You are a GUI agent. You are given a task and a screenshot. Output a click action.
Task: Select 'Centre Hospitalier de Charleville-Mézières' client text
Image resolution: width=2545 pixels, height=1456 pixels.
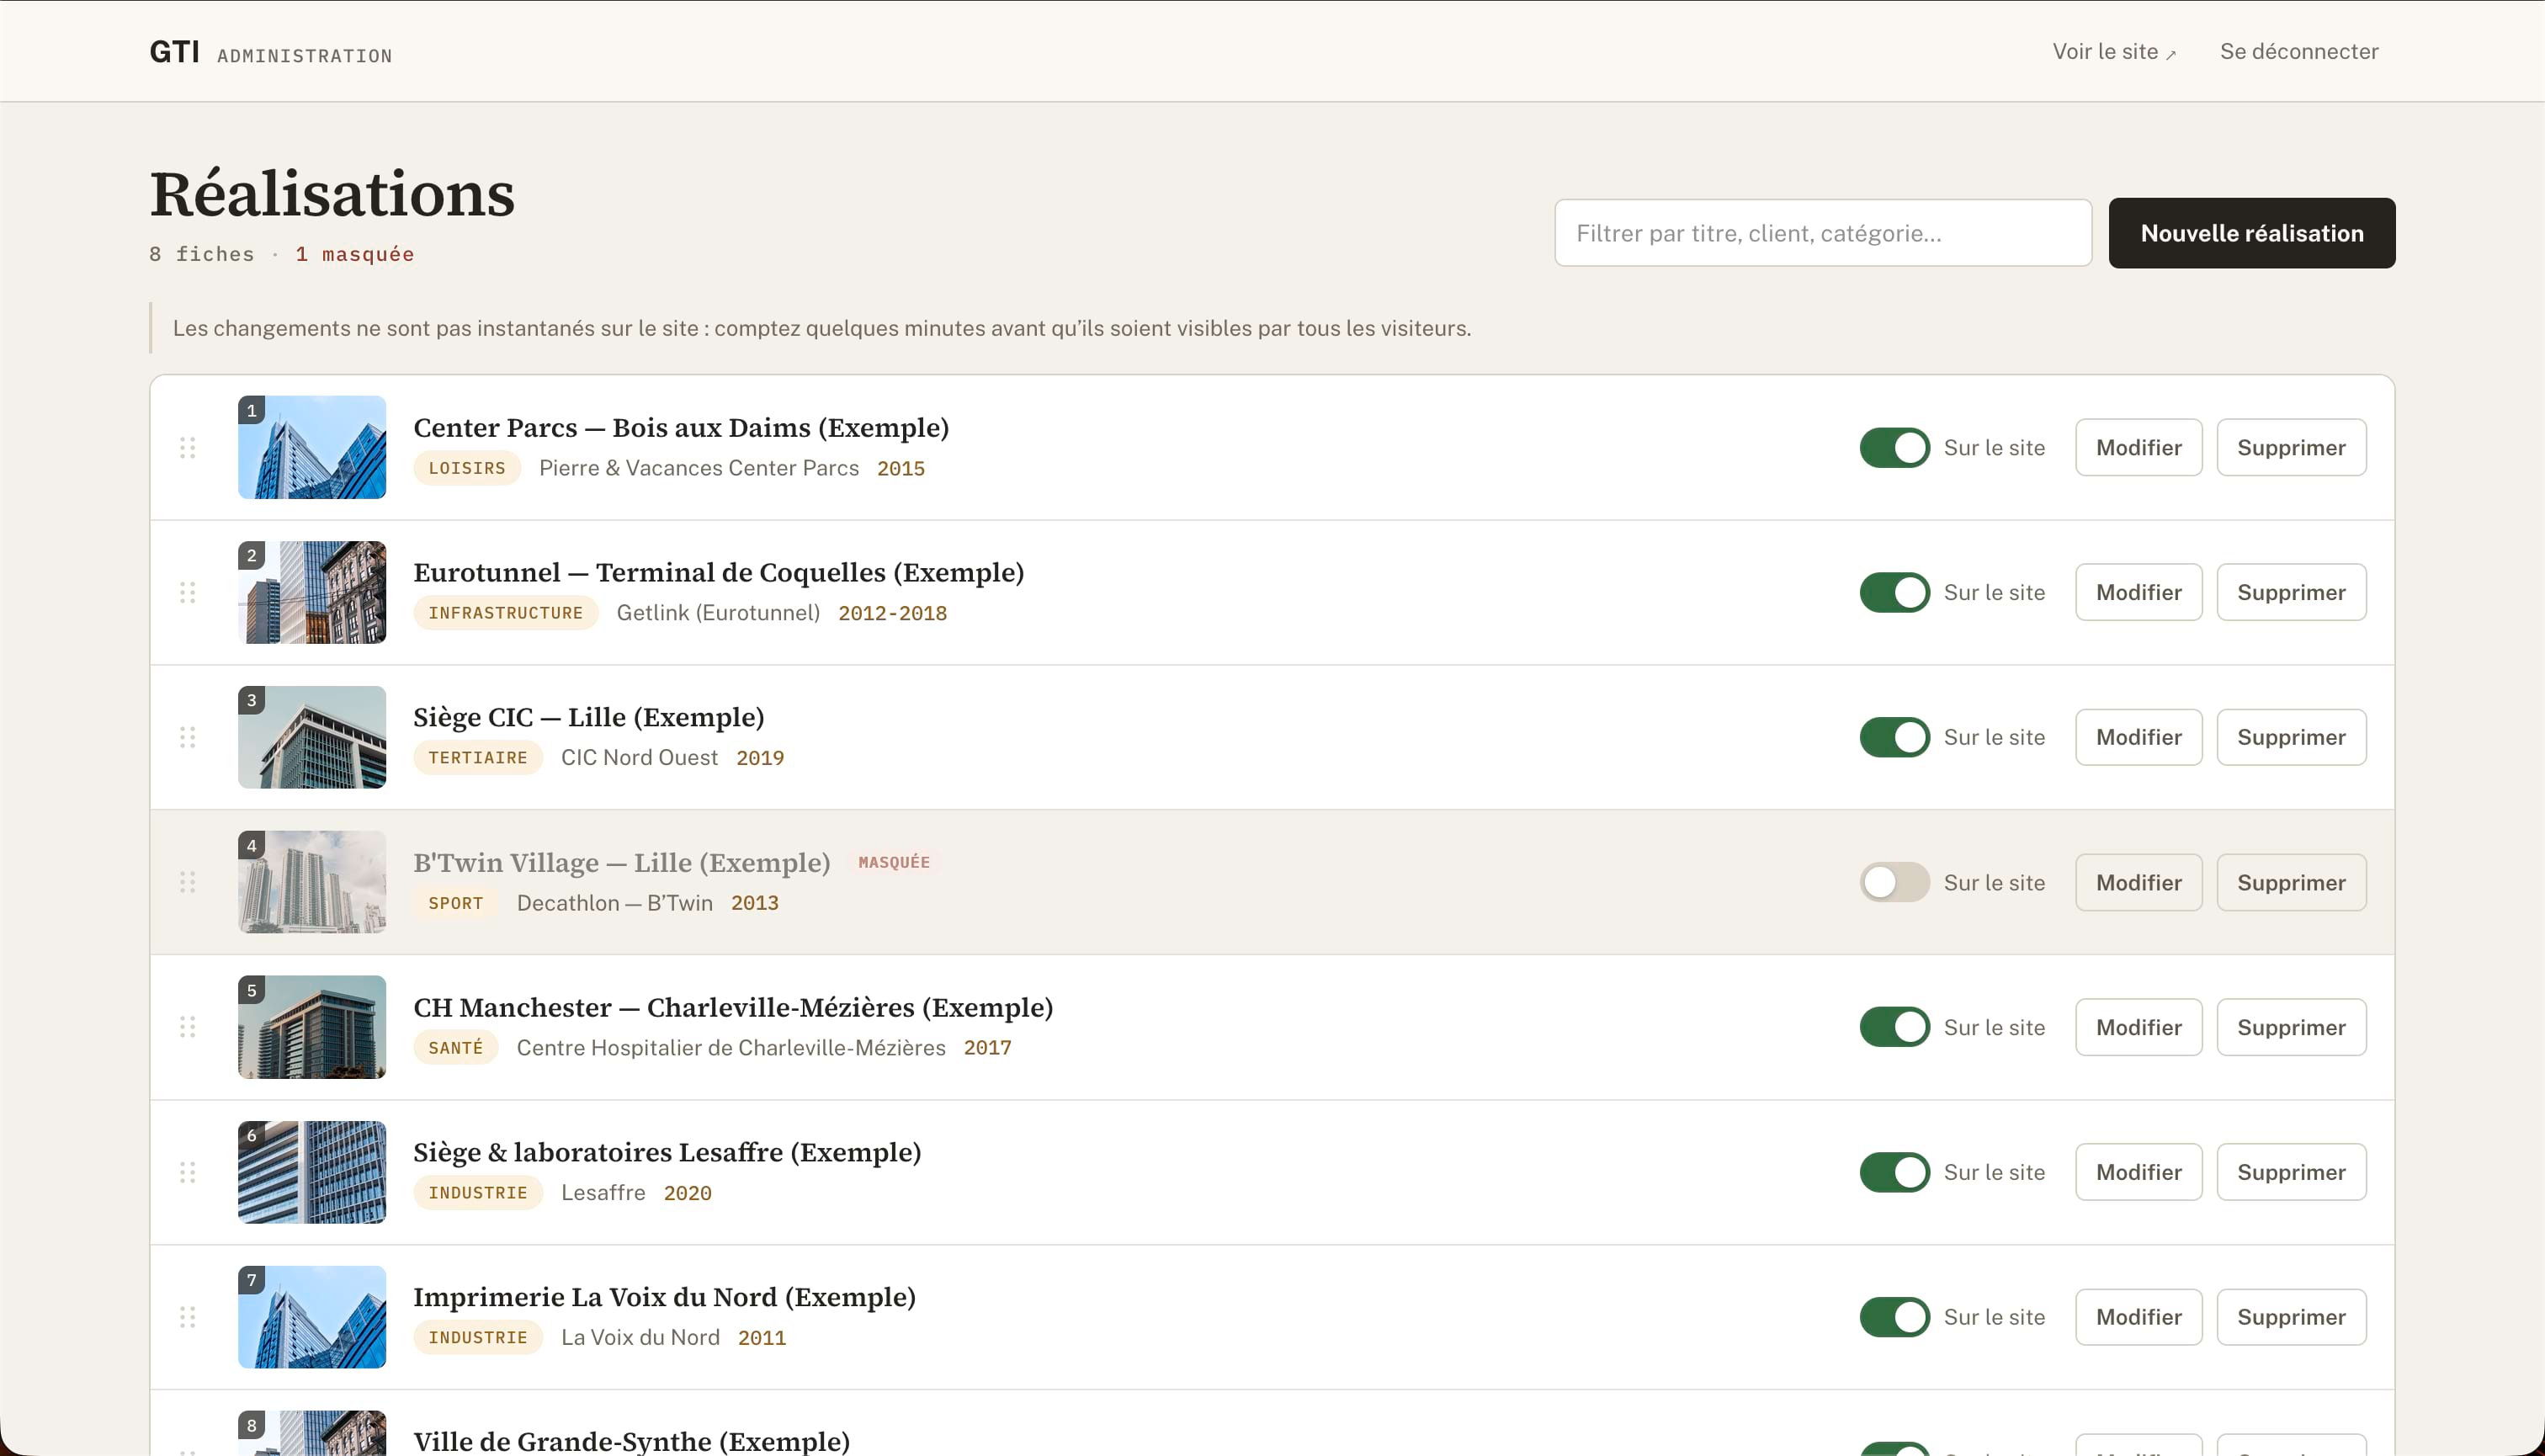click(x=731, y=1048)
